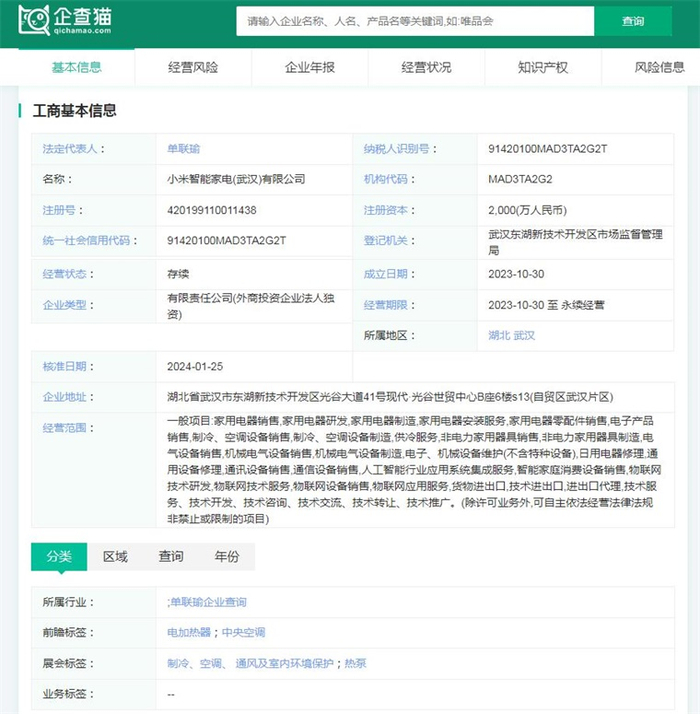The height and width of the screenshot is (714, 700).
Task: Click the 经营范围 field label
Action: [64, 428]
